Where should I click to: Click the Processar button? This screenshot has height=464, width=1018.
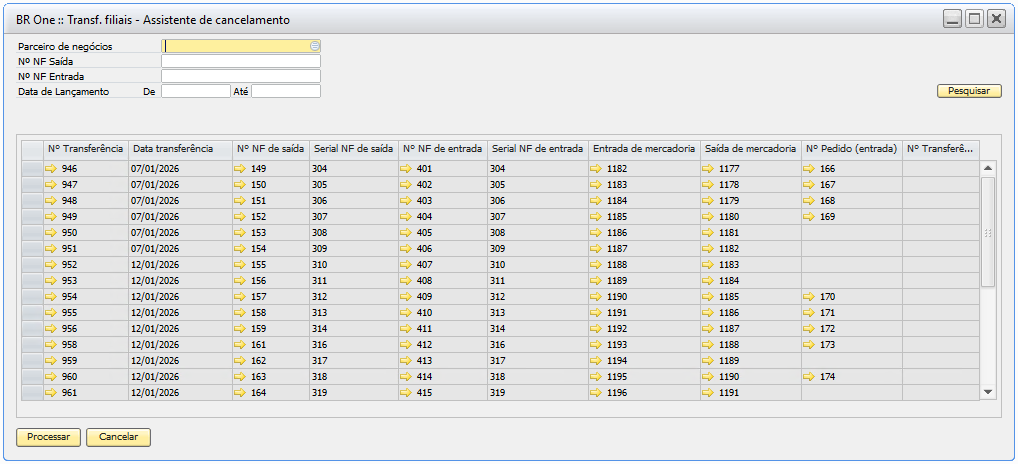tap(48, 437)
